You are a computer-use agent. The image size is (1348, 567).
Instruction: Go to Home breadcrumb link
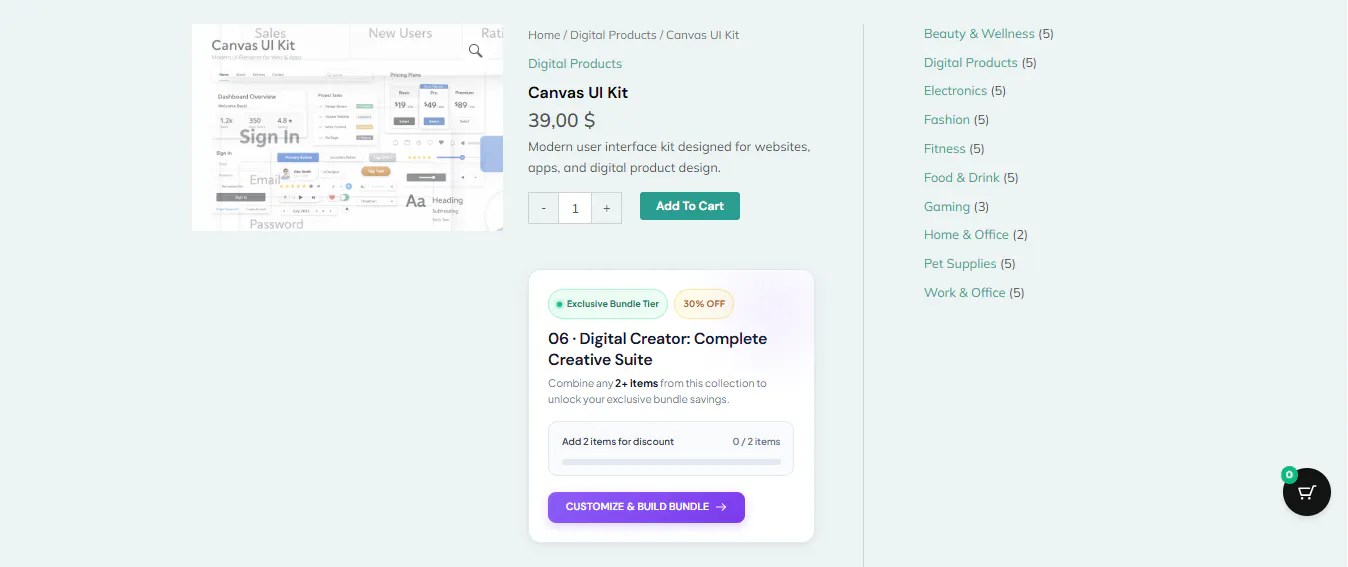click(544, 35)
